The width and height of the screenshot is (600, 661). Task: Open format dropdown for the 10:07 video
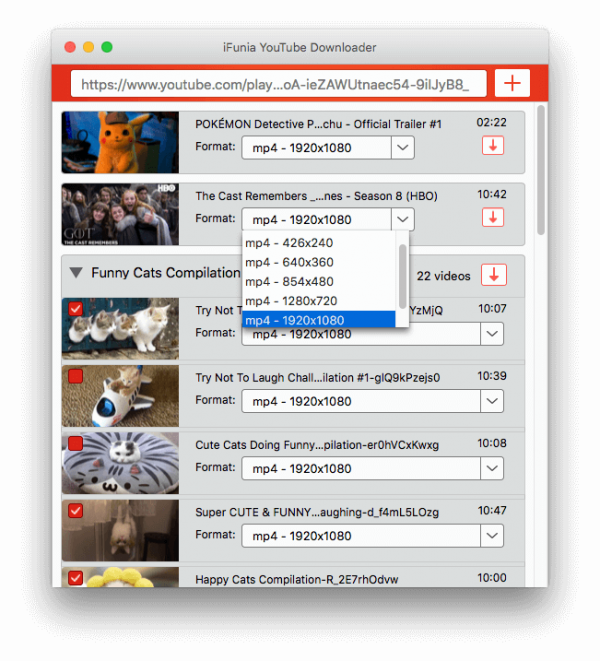[492, 334]
